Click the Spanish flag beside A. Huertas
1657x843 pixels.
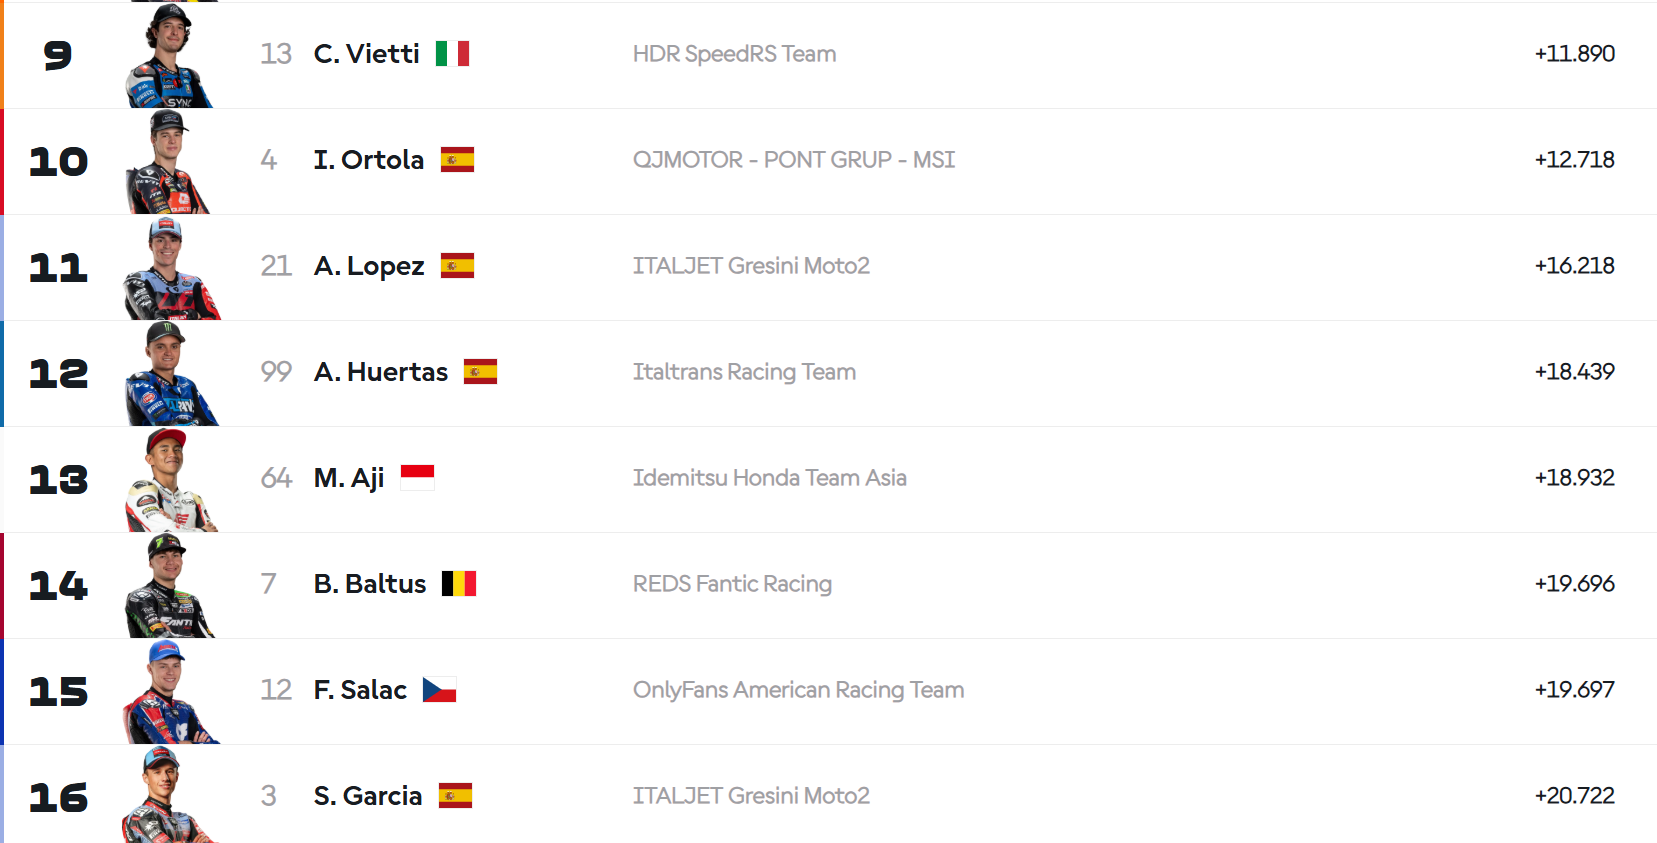tap(480, 372)
